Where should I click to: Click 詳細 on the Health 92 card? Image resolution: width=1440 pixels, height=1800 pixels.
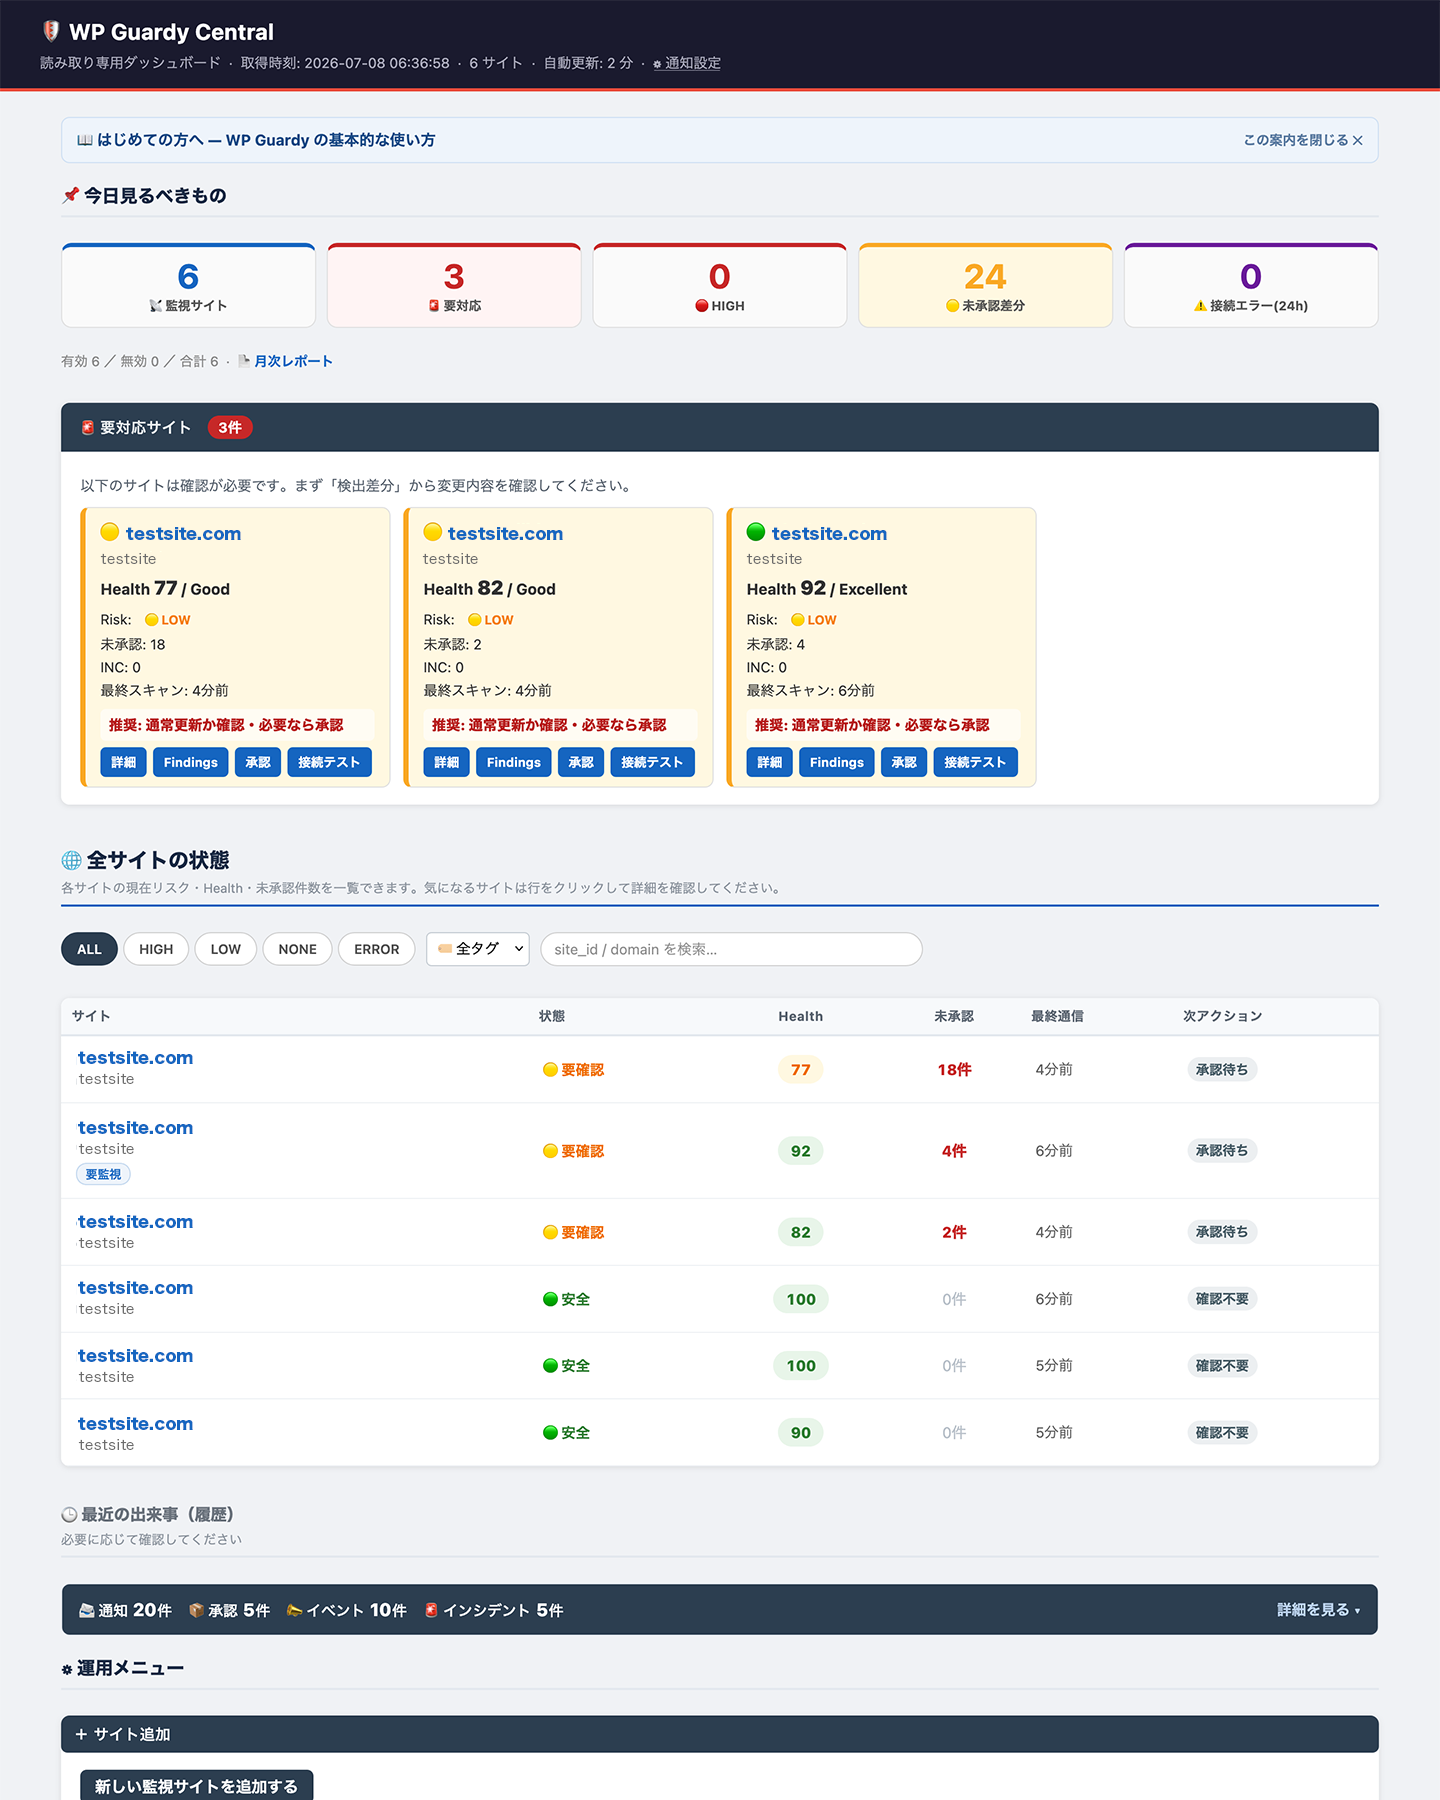coord(769,762)
